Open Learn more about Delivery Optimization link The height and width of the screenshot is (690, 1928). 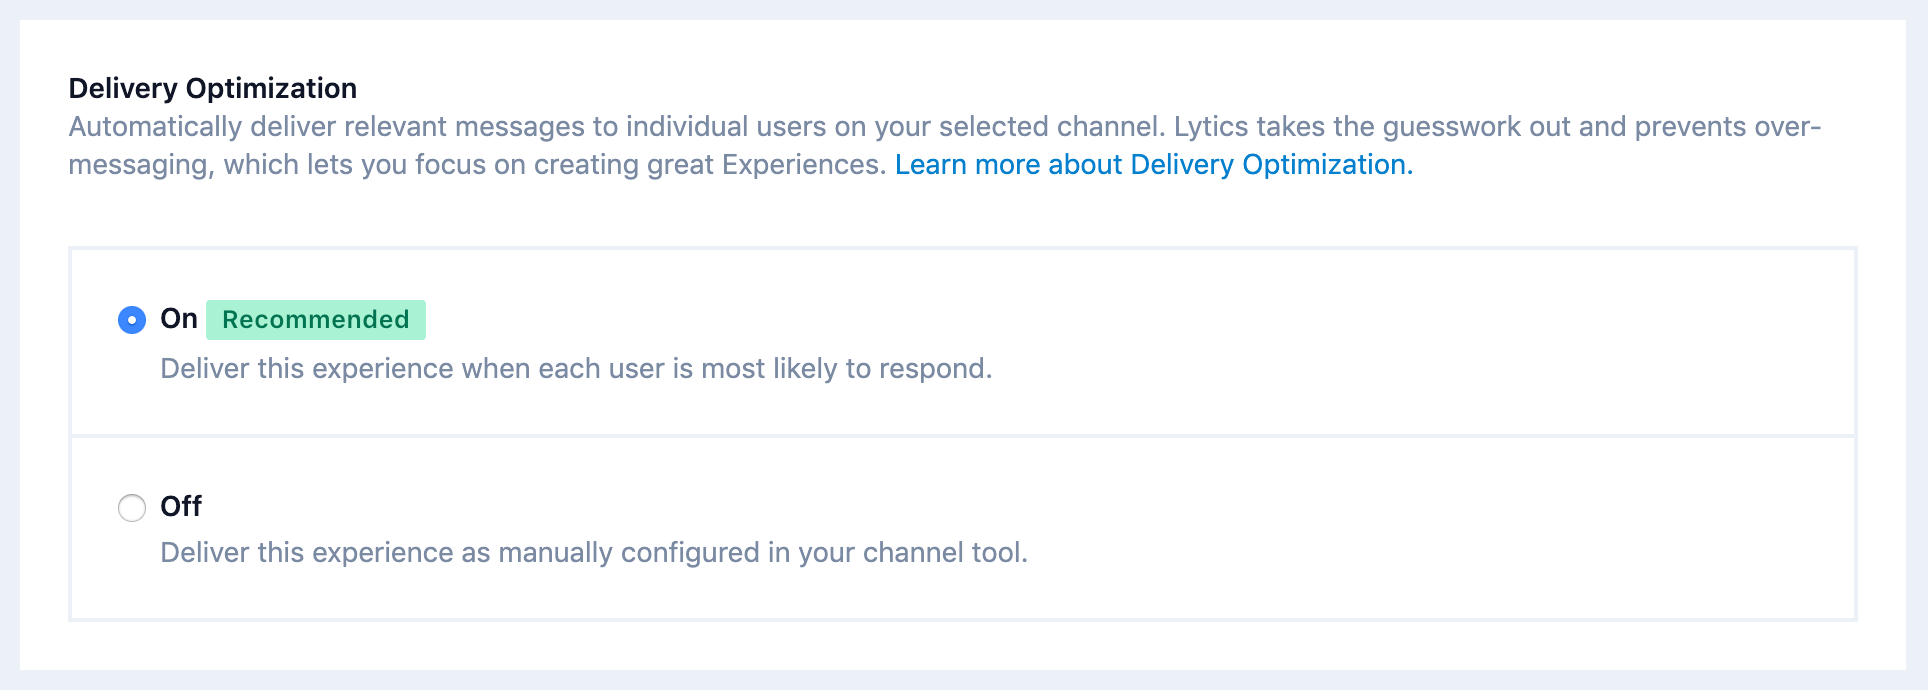coord(1153,165)
